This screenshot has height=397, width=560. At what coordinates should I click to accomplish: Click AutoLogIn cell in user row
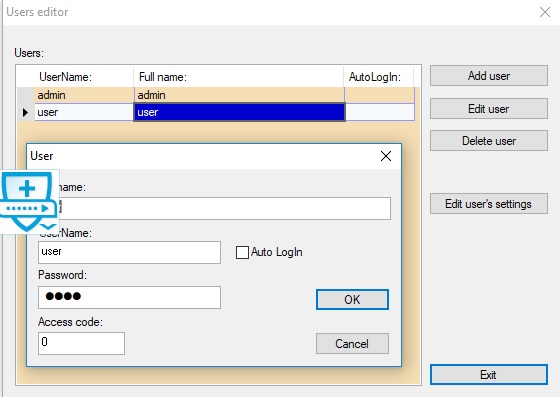click(380, 112)
